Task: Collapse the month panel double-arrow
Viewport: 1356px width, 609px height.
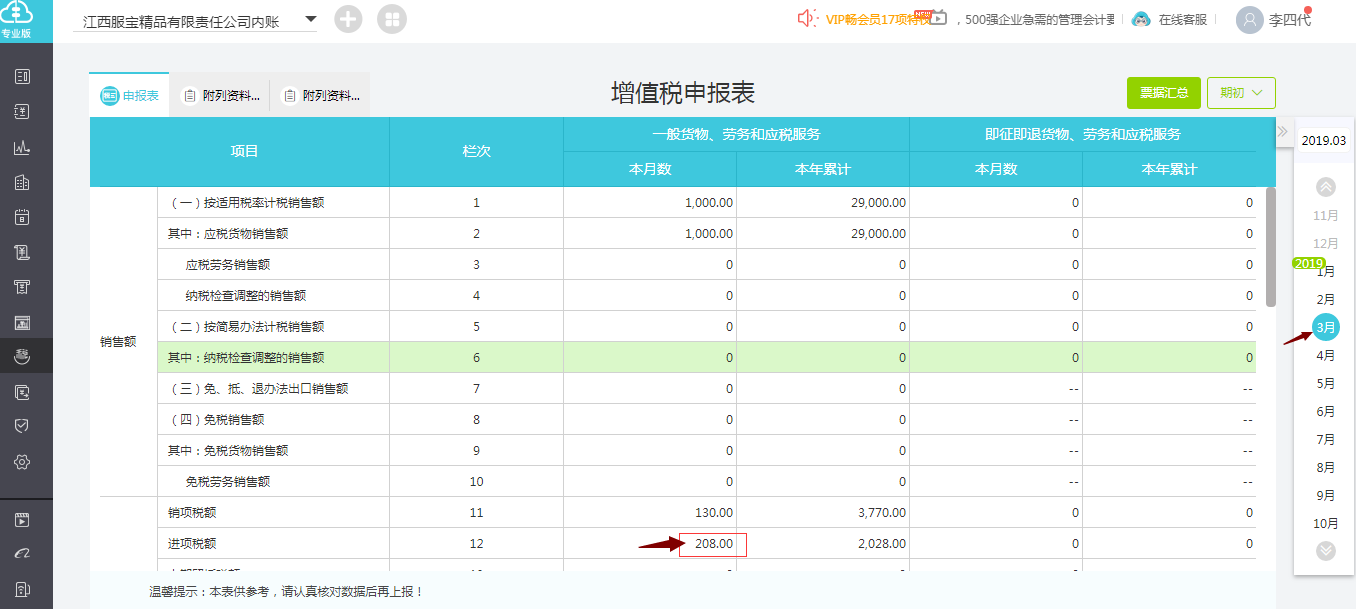Action: click(1282, 132)
